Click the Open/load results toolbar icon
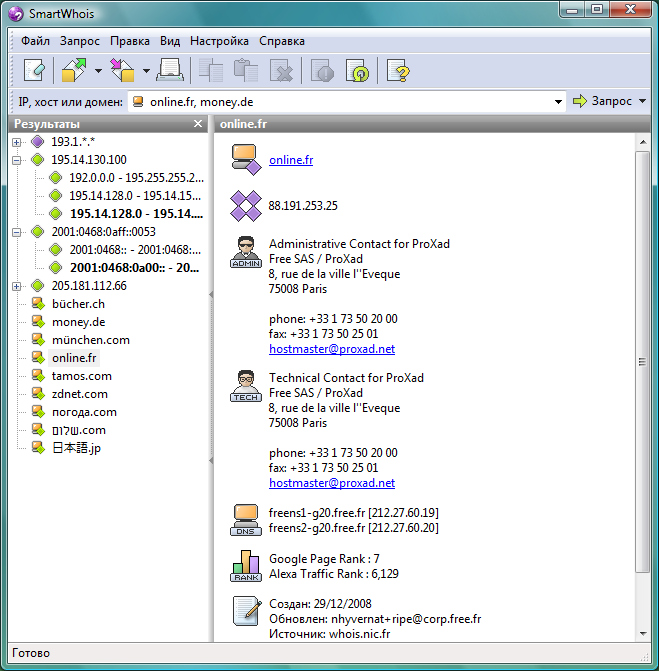 coord(74,70)
